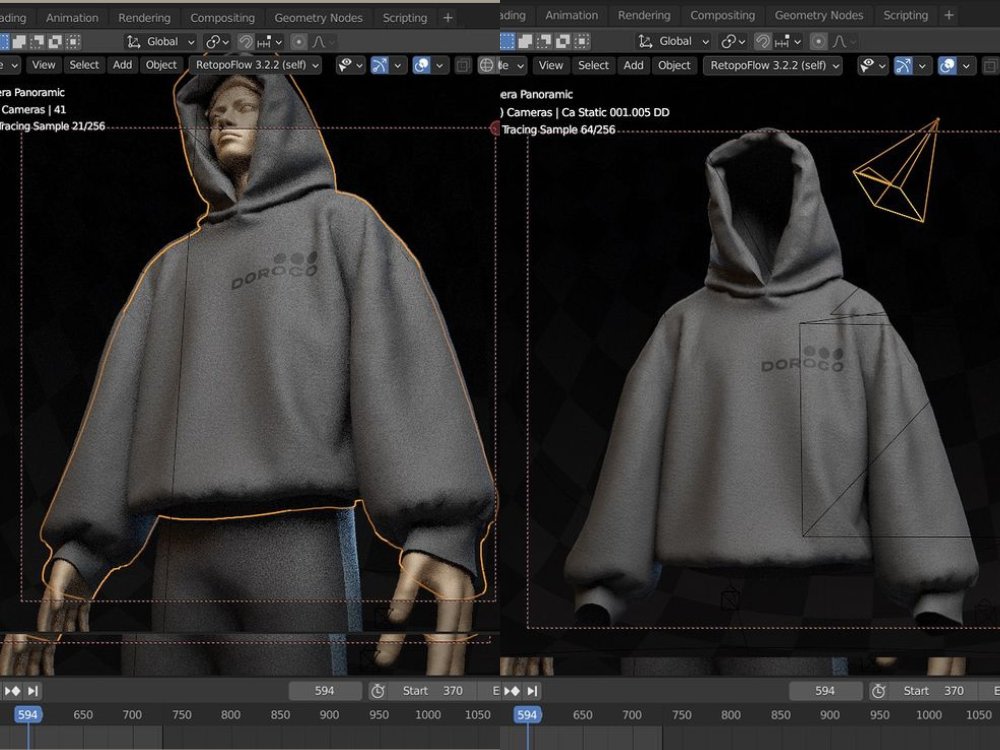Toggle viewport gizmos in left viewport
Viewport: 1000px width, 750px height.
[x=379, y=65]
